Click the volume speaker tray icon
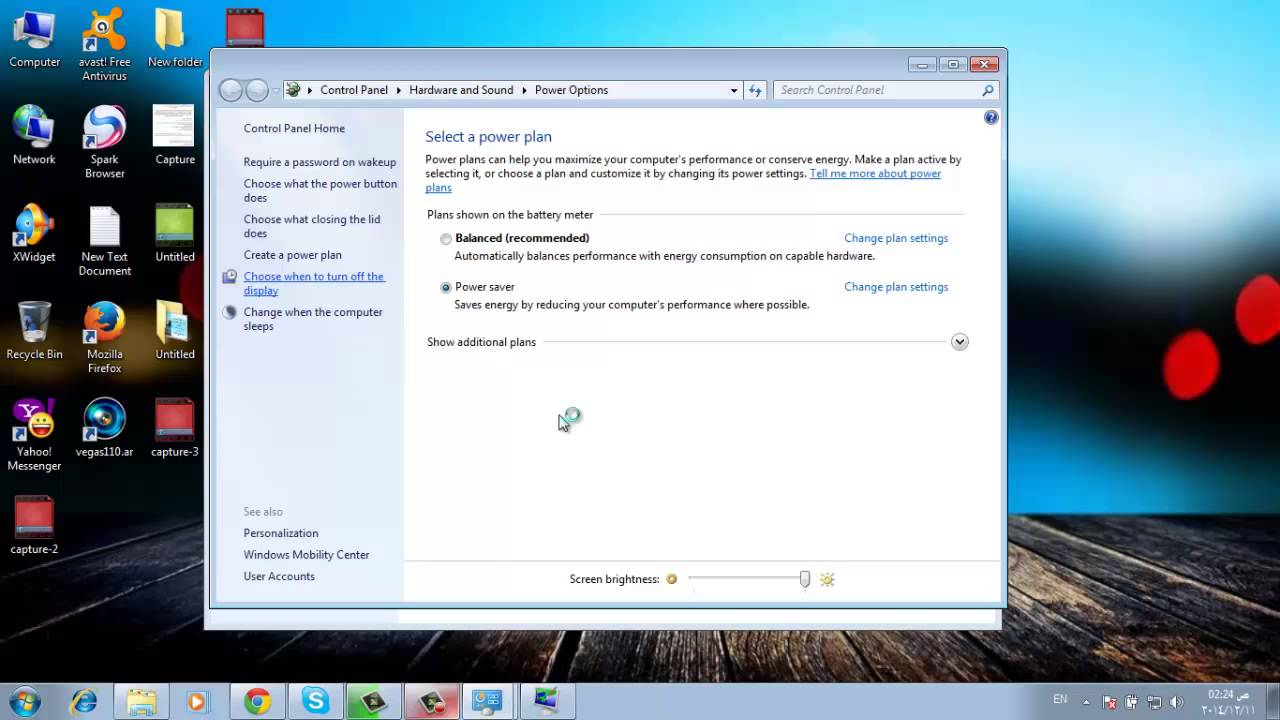The height and width of the screenshot is (720, 1280). 1176,702
